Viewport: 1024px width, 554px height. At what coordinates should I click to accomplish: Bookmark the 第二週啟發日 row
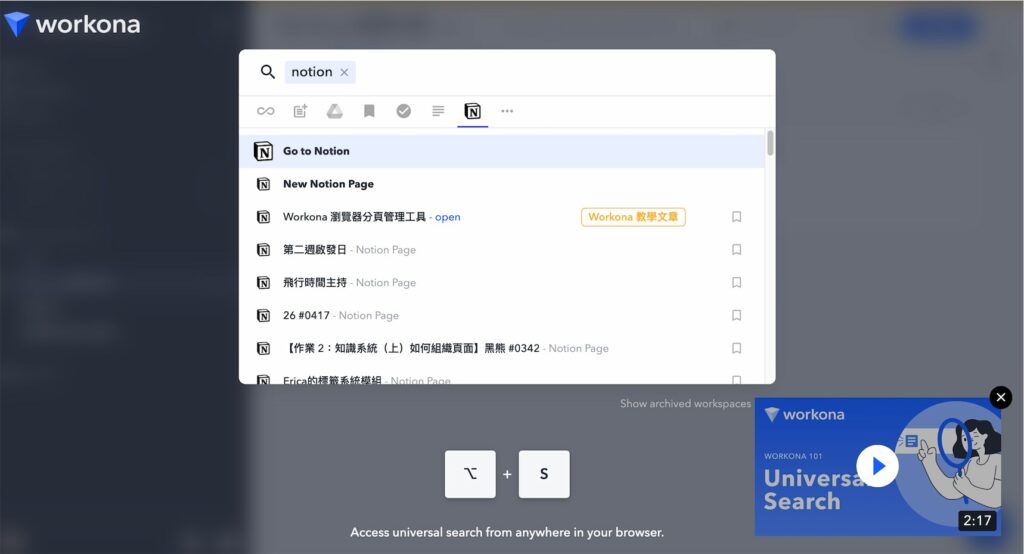(x=737, y=250)
